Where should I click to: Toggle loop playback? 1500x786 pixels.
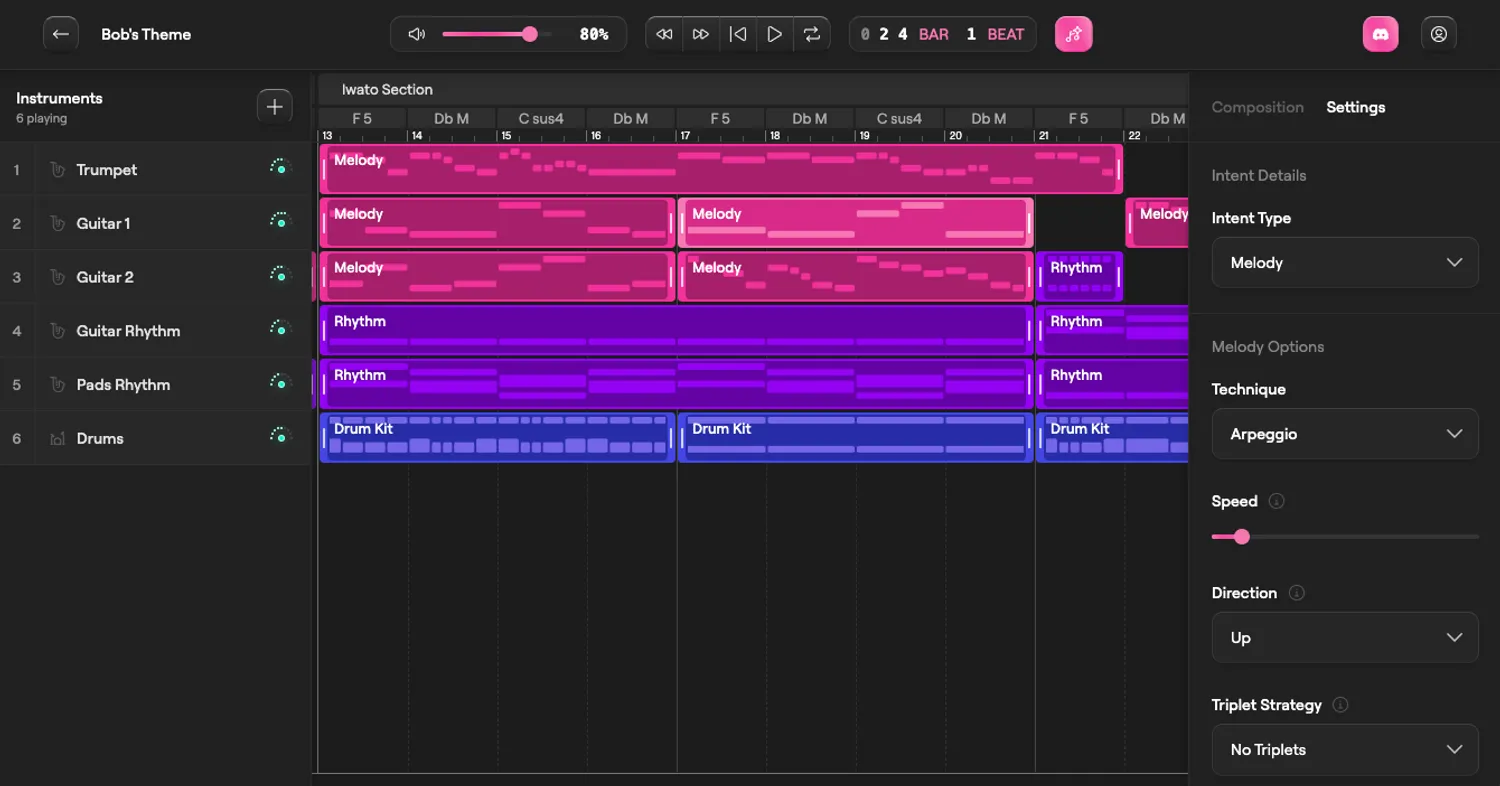[812, 34]
